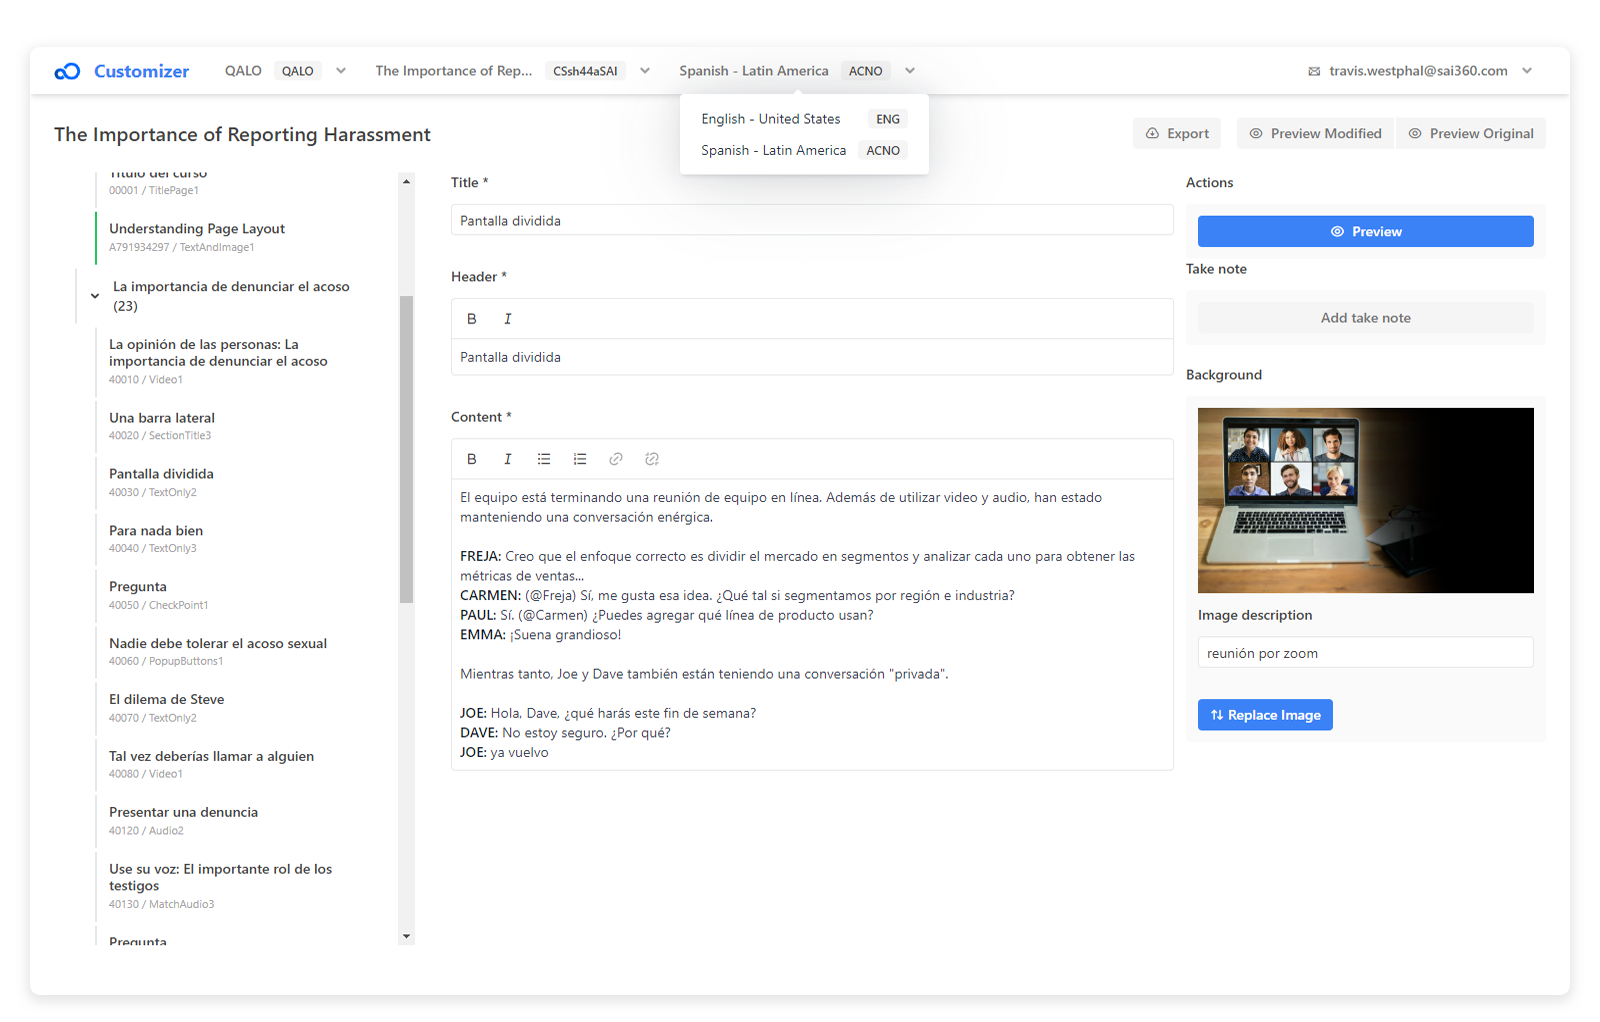Select Pantalla dividida page in list
The image size is (1600, 1022).
tap(240, 482)
